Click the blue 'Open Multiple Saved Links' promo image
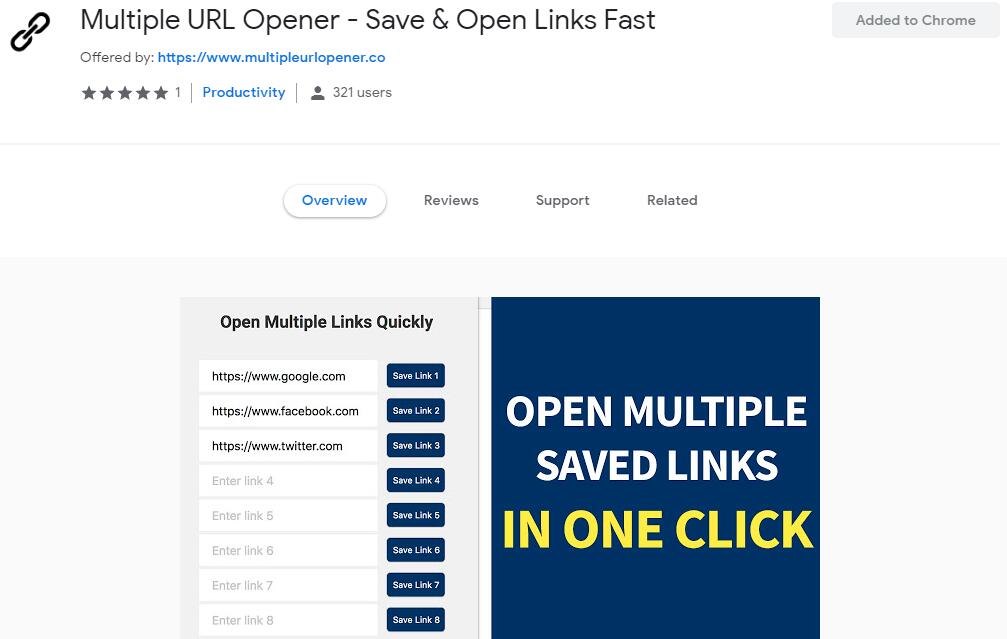The height and width of the screenshot is (639, 1007). tap(656, 468)
